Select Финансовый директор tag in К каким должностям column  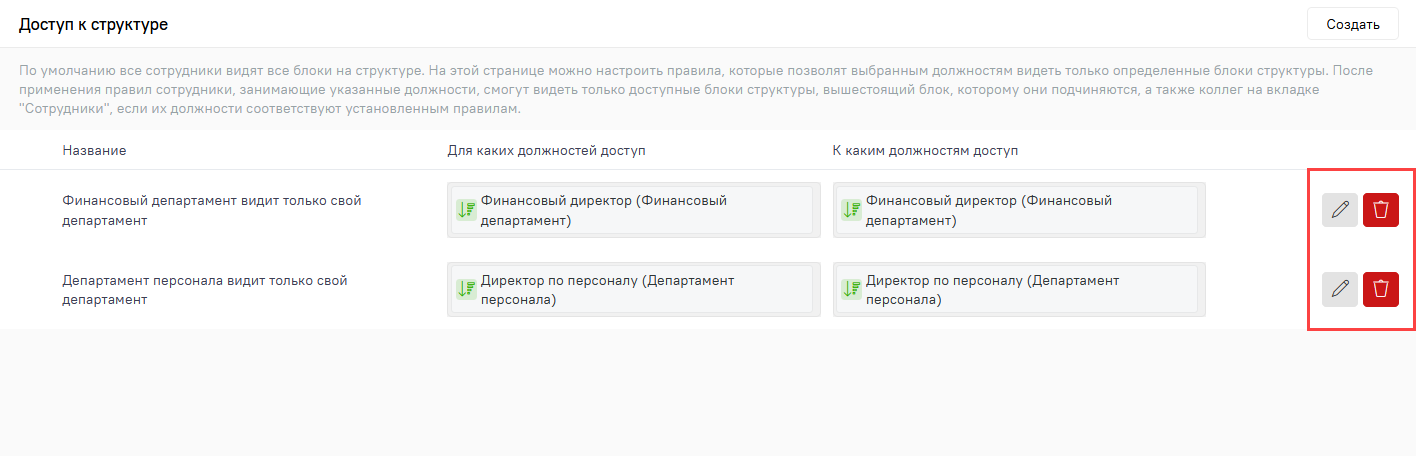[x=1017, y=210]
